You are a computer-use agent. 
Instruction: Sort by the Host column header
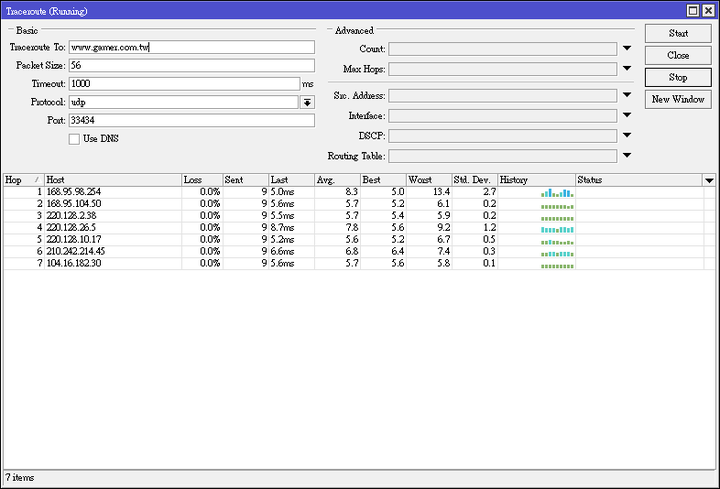[113, 180]
